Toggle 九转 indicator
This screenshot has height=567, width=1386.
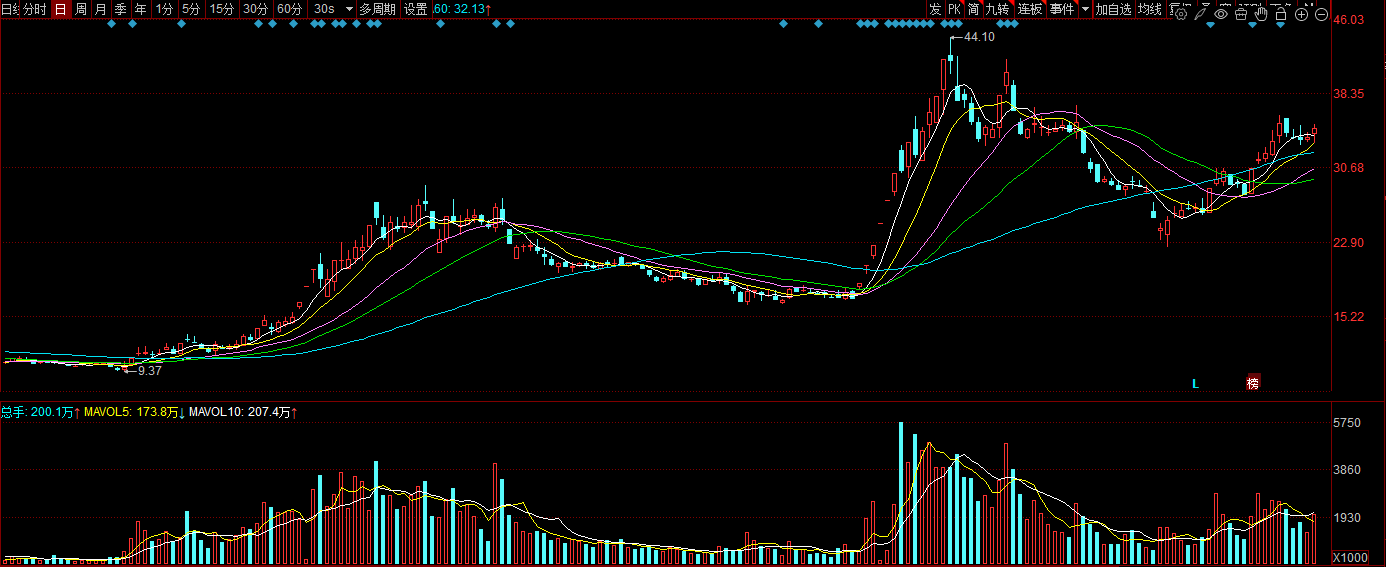point(998,9)
